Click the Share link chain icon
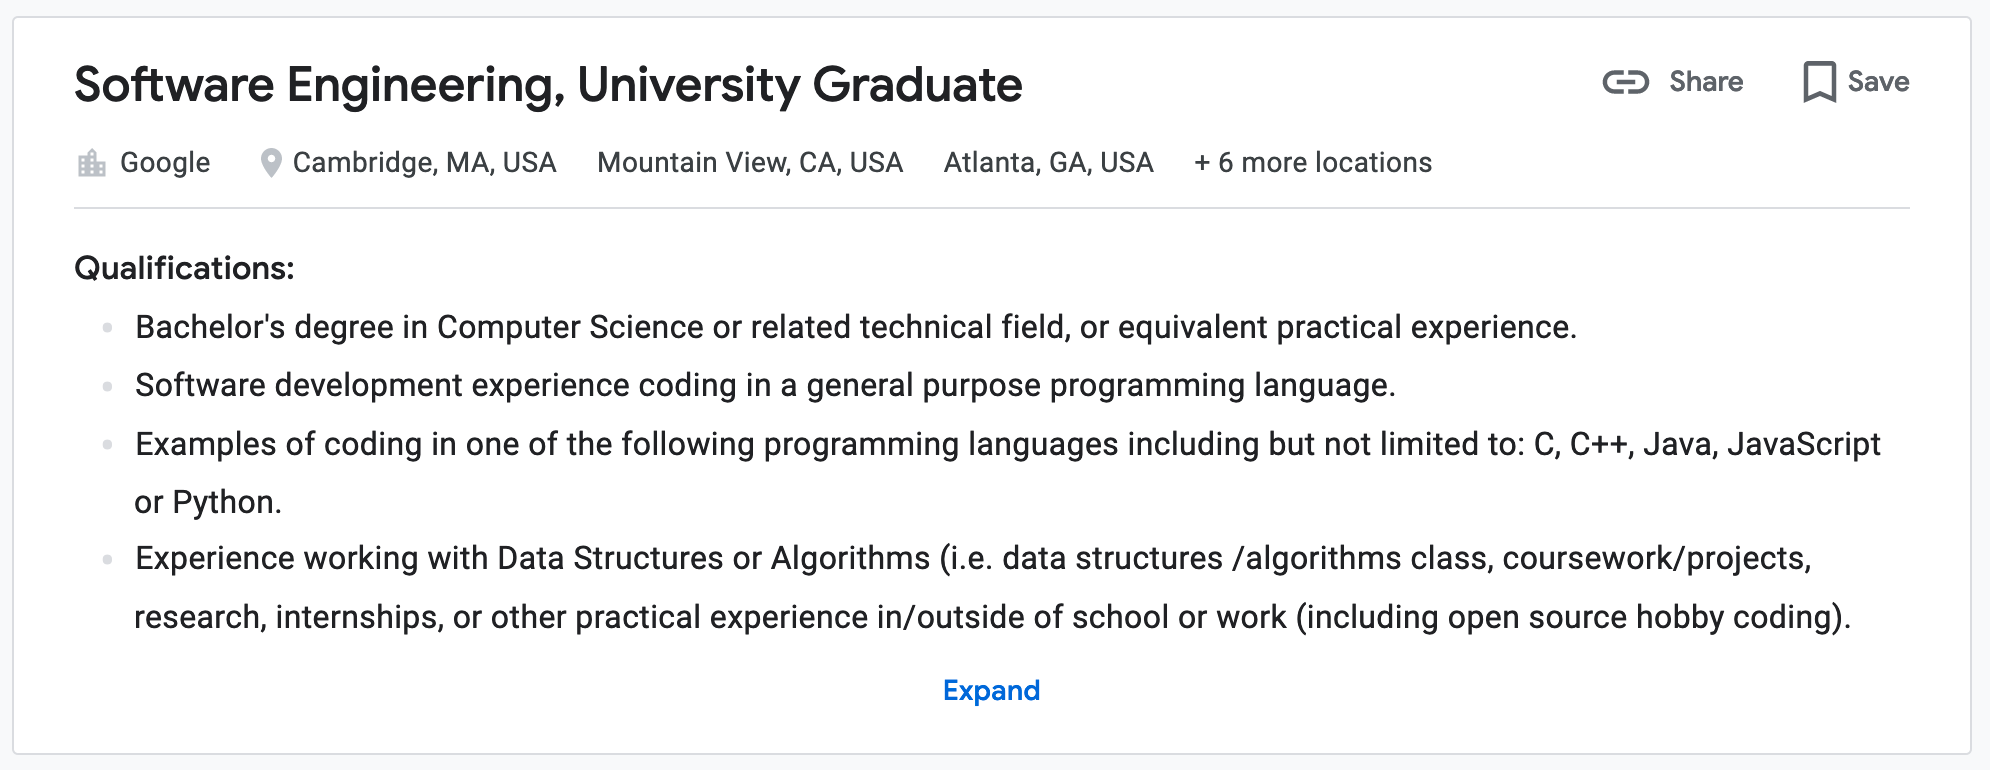The width and height of the screenshot is (1990, 770). pyautogui.click(x=1625, y=82)
